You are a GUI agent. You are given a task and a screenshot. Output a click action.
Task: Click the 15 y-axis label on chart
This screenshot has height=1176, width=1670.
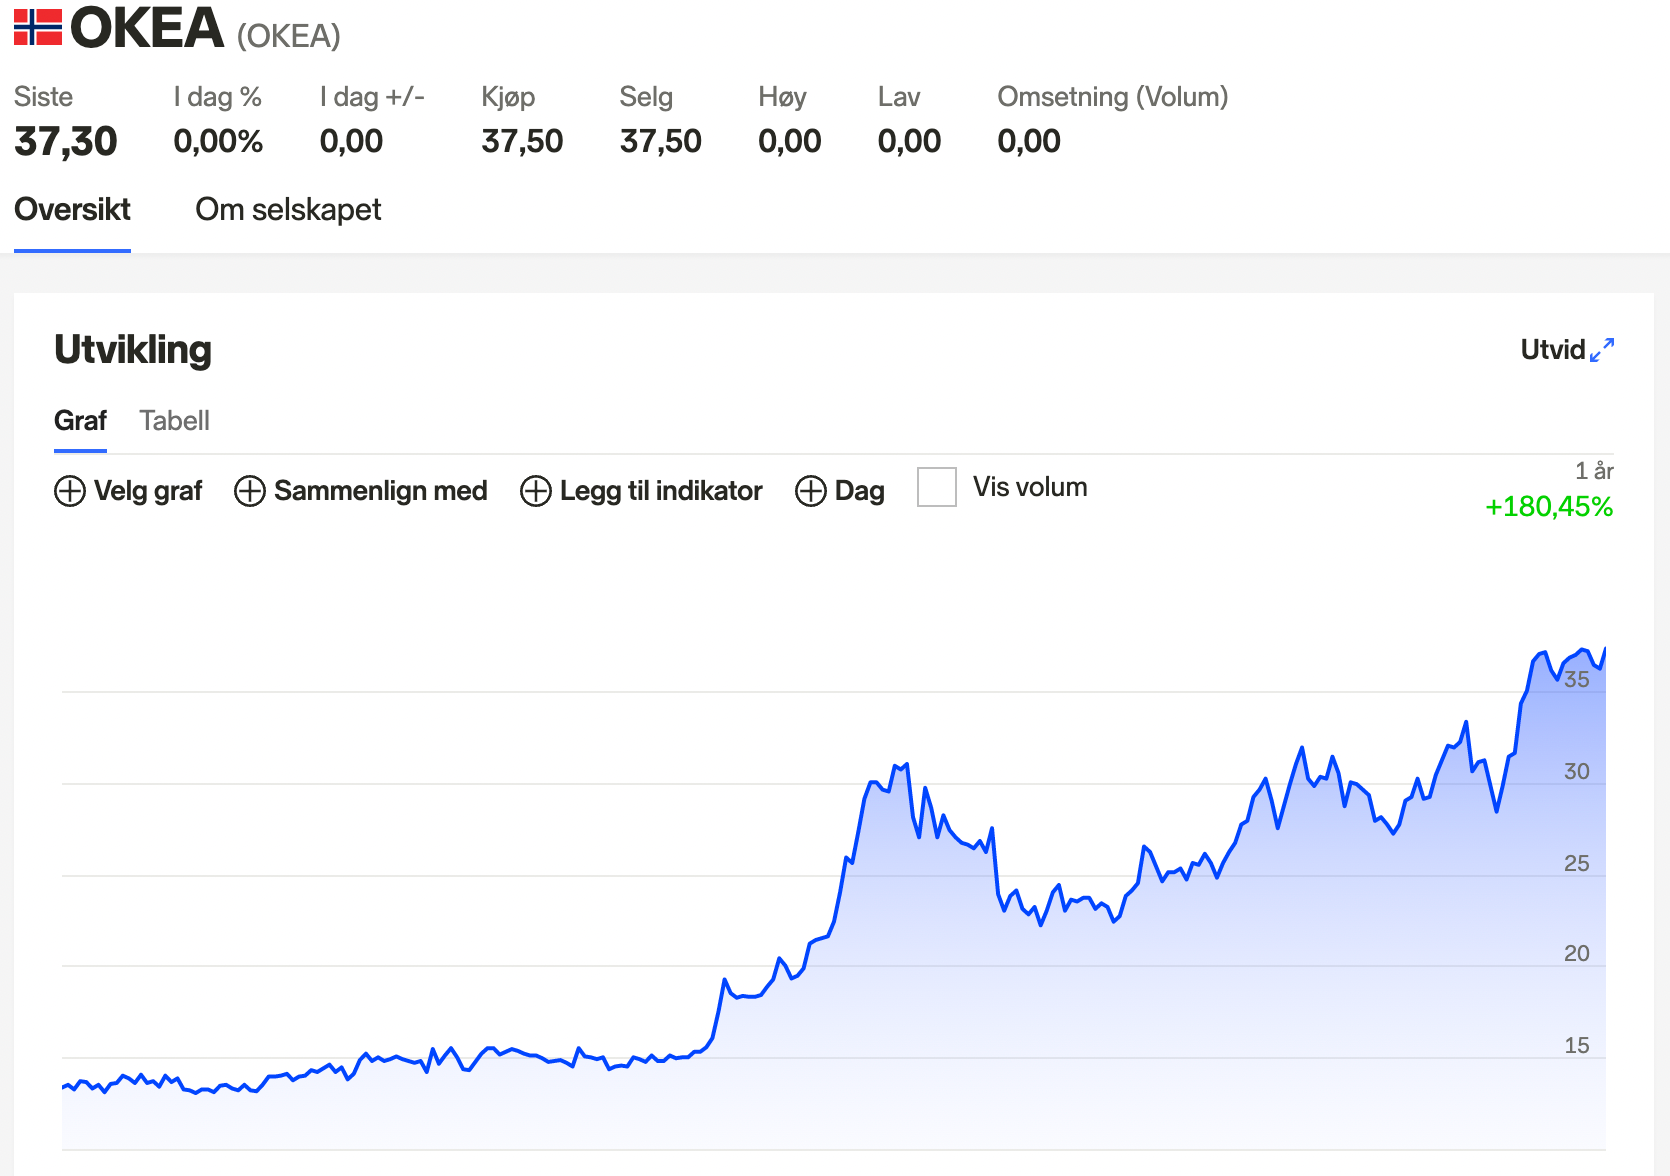pyautogui.click(x=1577, y=1046)
